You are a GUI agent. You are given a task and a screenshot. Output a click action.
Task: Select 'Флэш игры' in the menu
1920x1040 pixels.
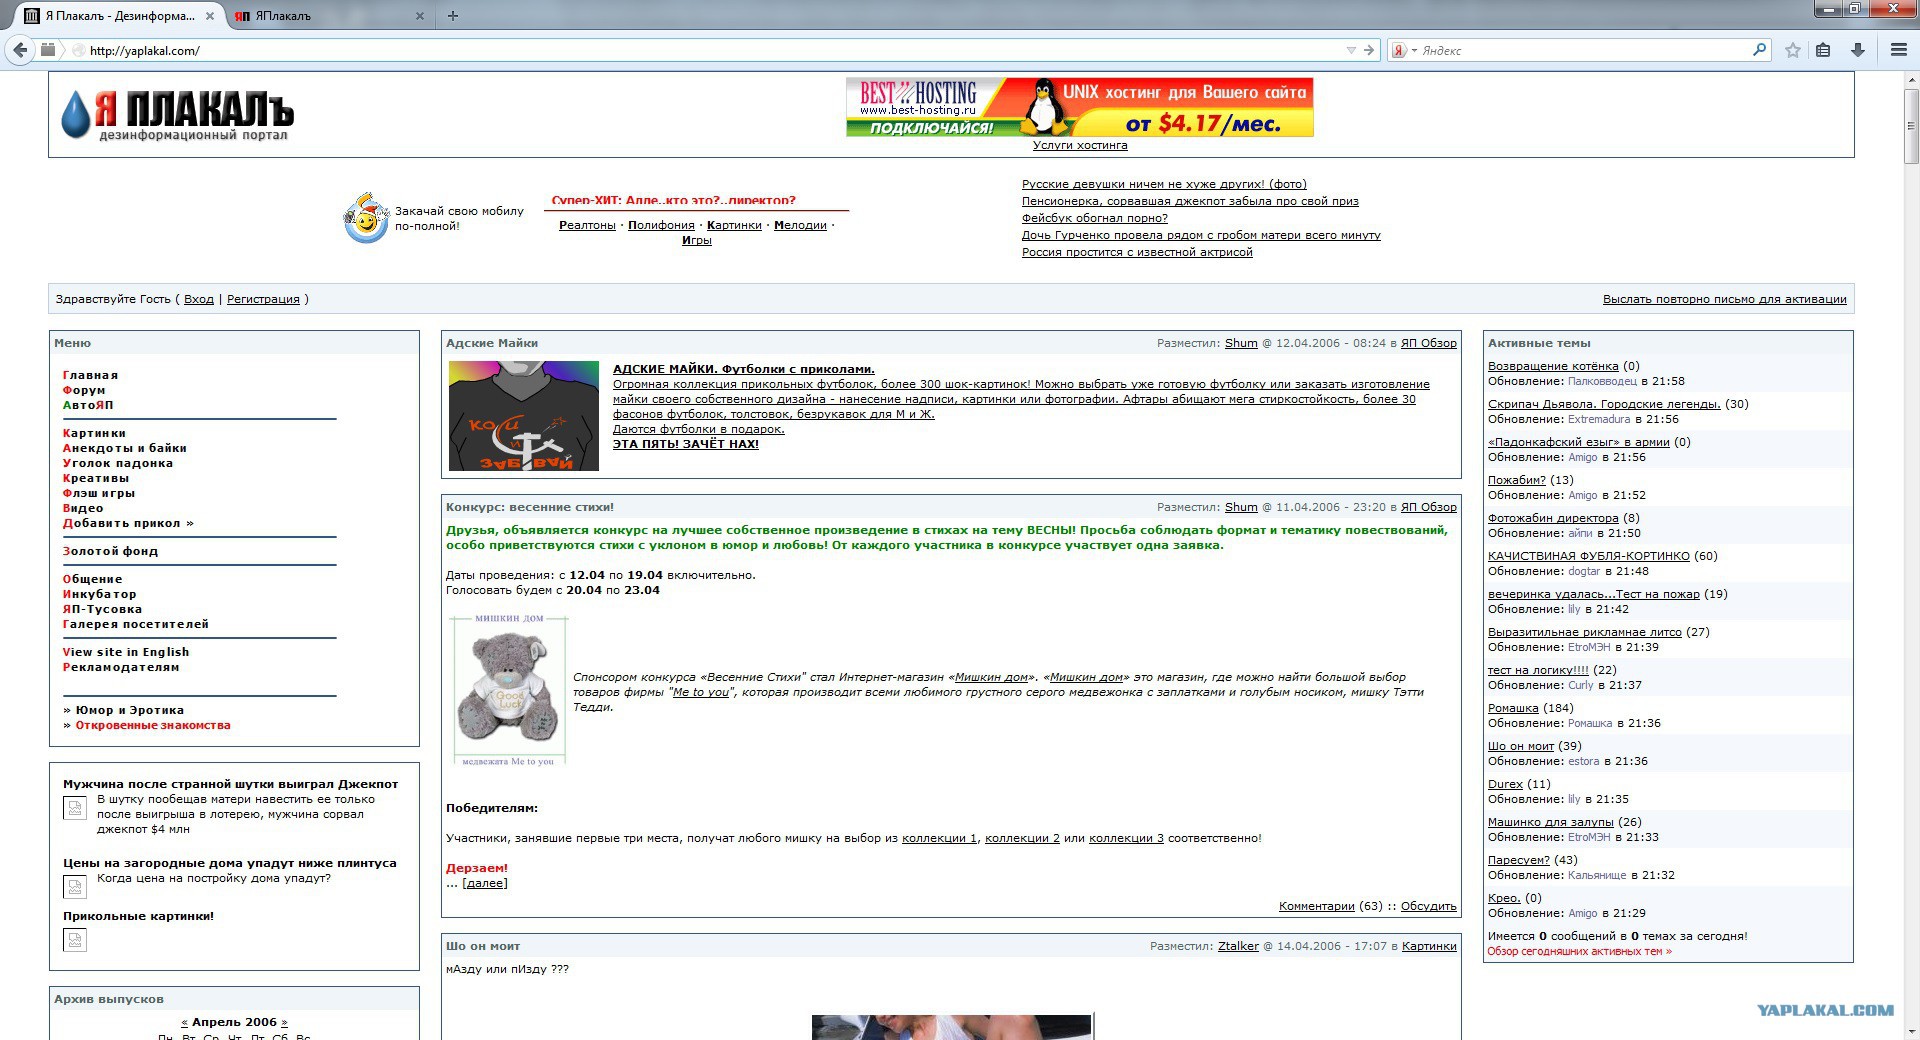[99, 493]
